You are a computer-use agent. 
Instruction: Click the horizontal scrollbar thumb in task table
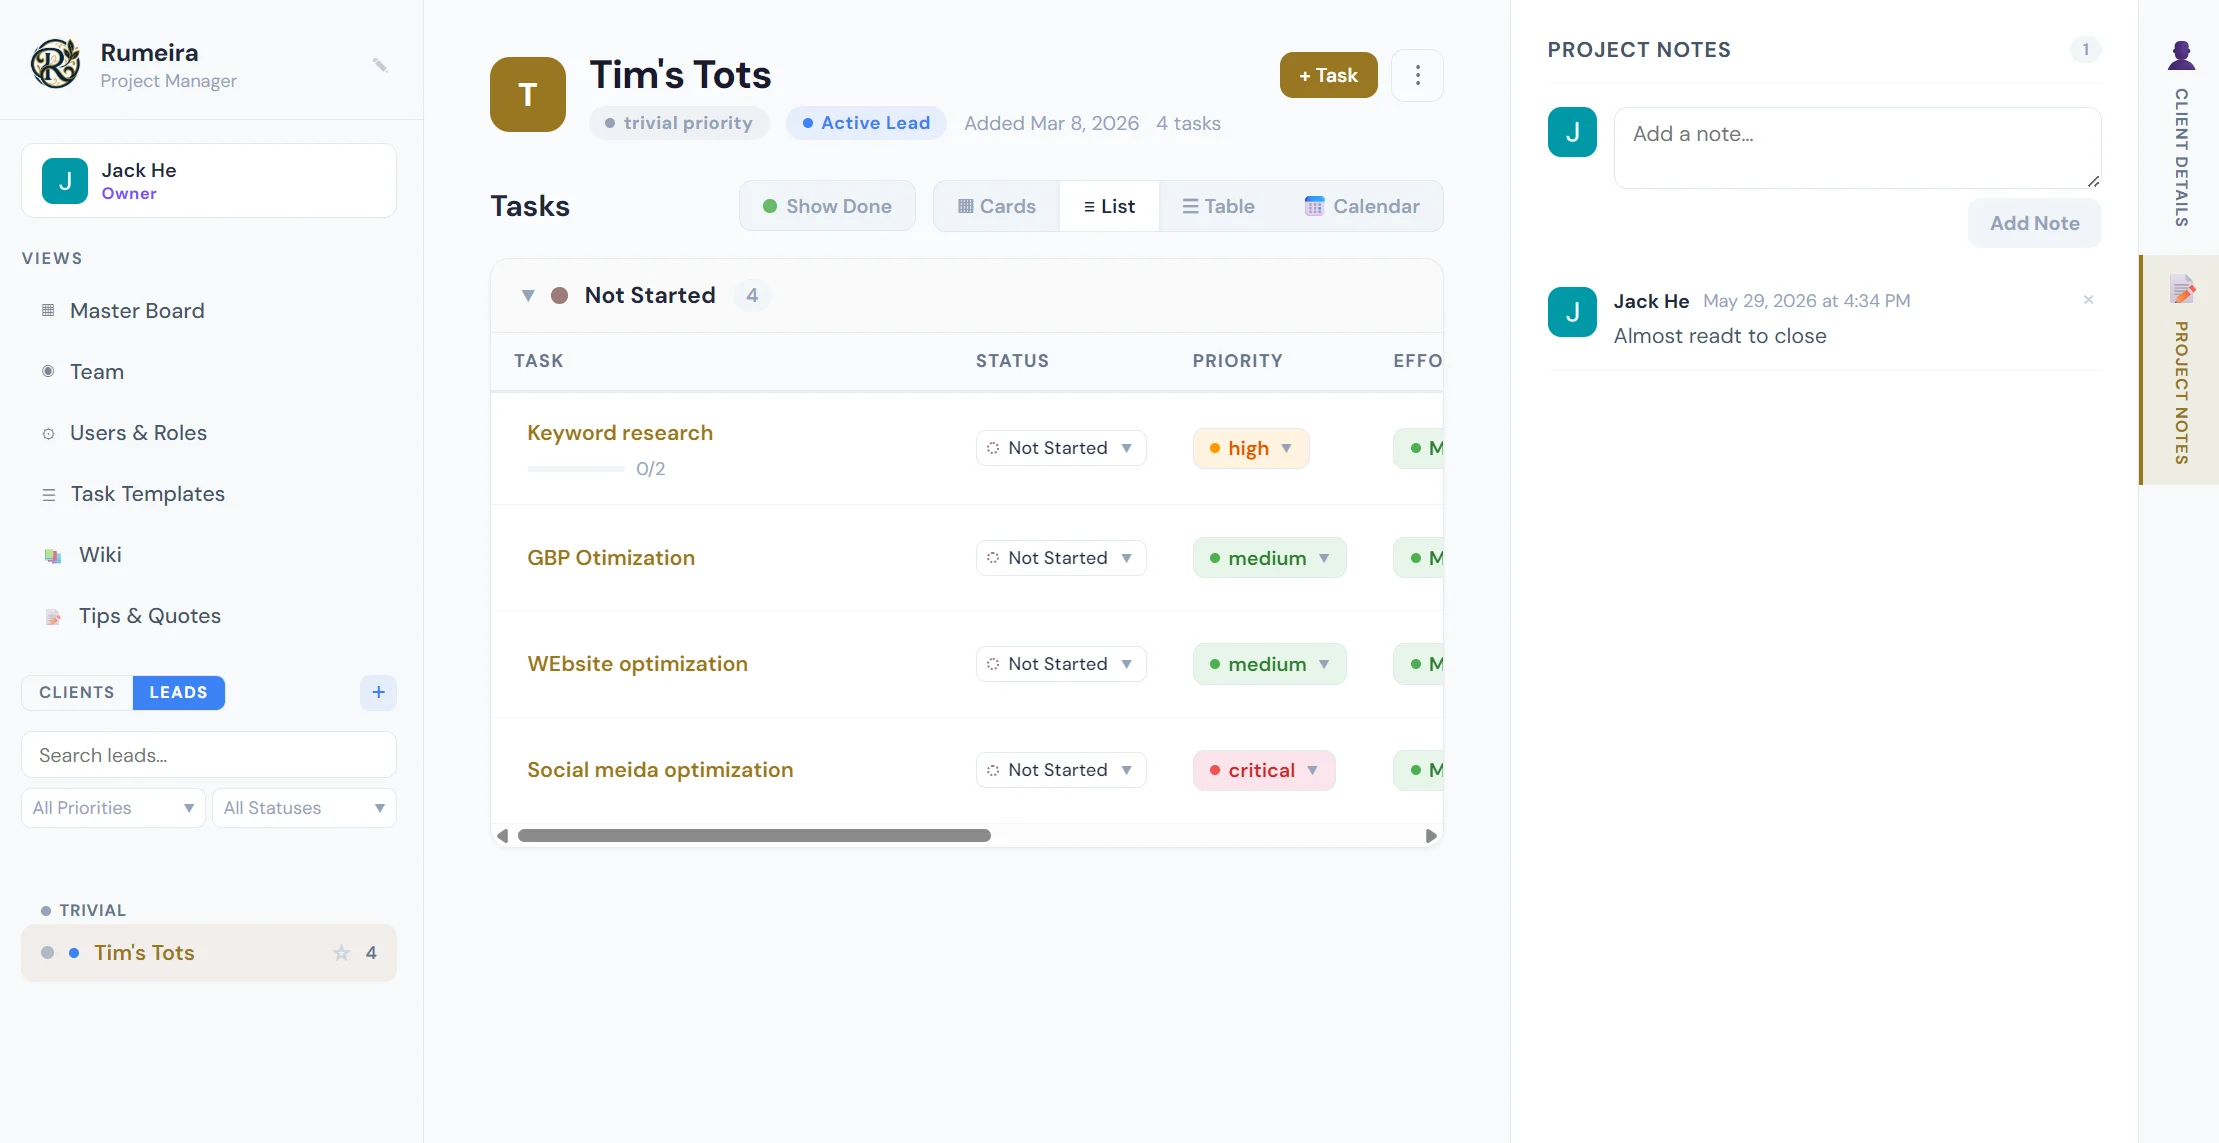point(754,836)
